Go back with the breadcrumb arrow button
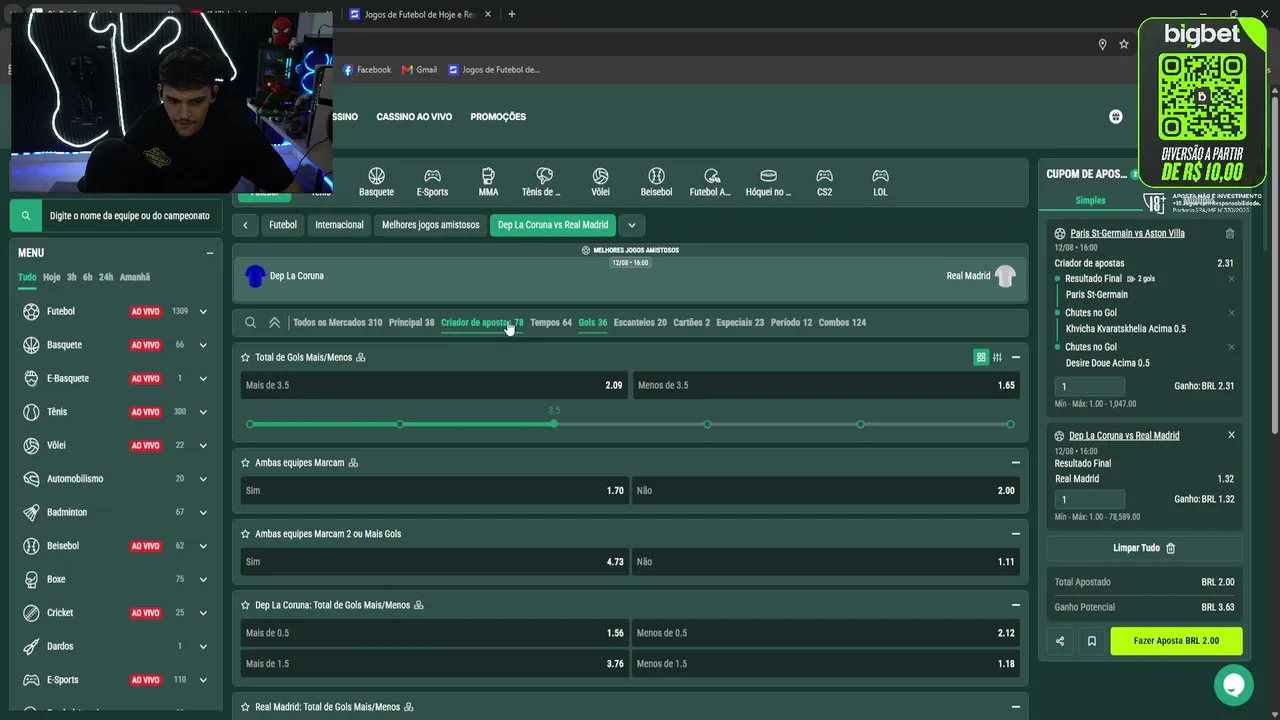The image size is (1280, 720). (x=245, y=225)
